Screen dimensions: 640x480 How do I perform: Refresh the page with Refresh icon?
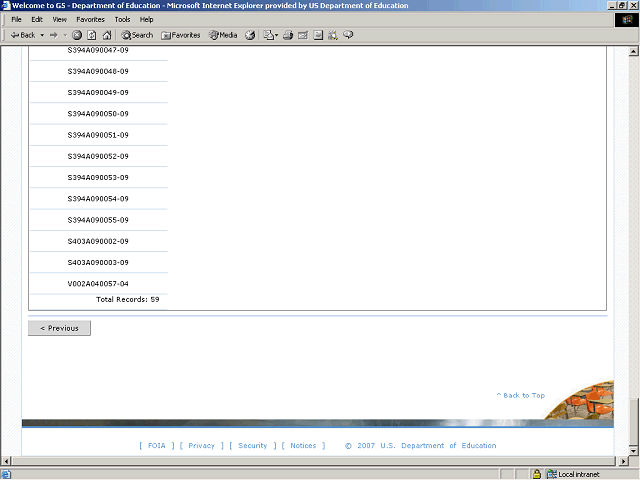pyautogui.click(x=92, y=35)
